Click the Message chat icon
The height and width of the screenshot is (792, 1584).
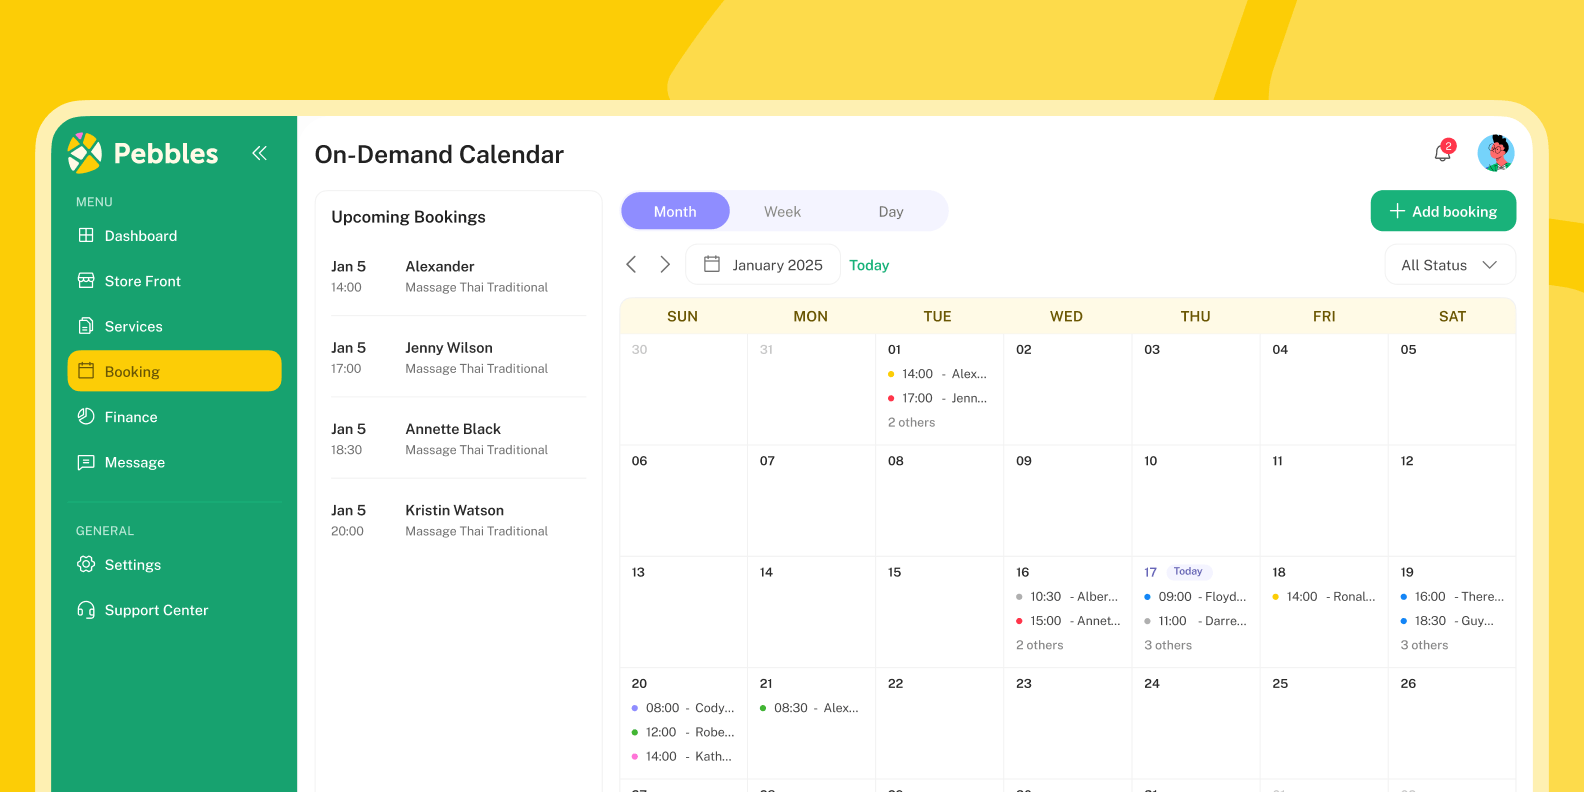(86, 462)
